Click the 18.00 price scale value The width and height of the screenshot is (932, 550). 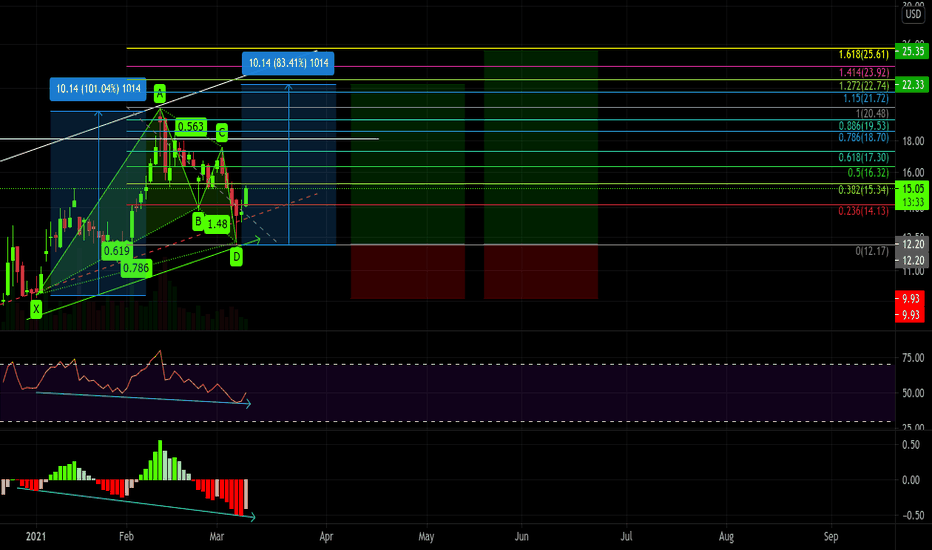click(x=913, y=142)
